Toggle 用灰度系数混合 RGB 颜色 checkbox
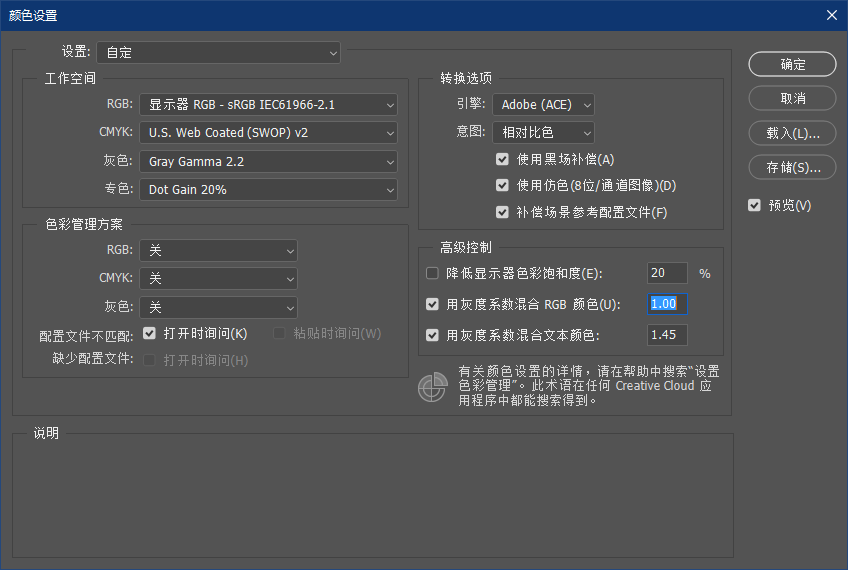Image resolution: width=848 pixels, height=570 pixels. tap(433, 304)
